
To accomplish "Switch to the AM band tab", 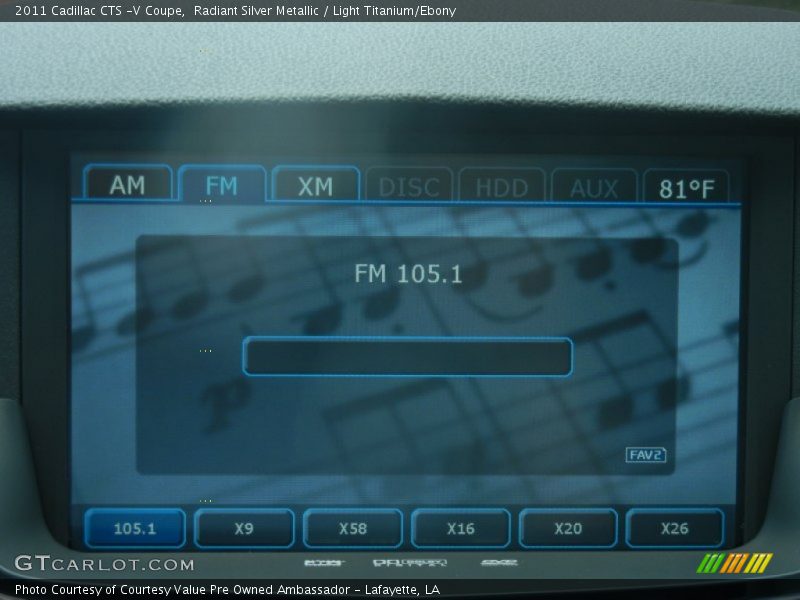I will (x=128, y=183).
